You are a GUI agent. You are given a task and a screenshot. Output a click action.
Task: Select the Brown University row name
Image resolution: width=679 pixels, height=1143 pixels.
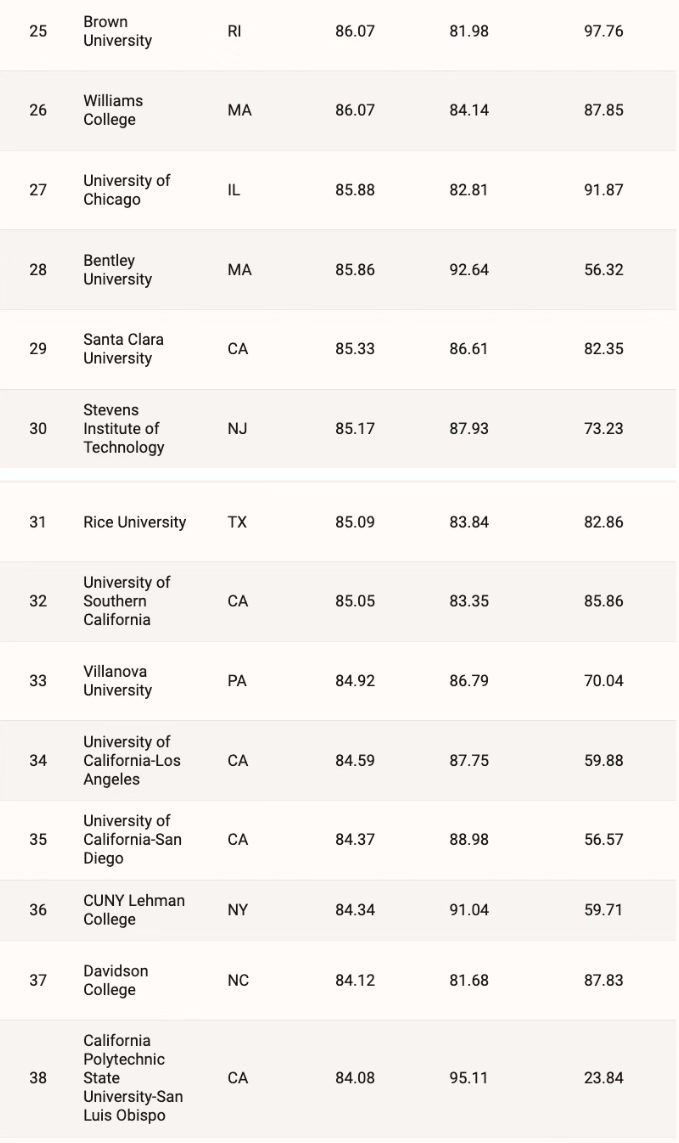(x=117, y=31)
